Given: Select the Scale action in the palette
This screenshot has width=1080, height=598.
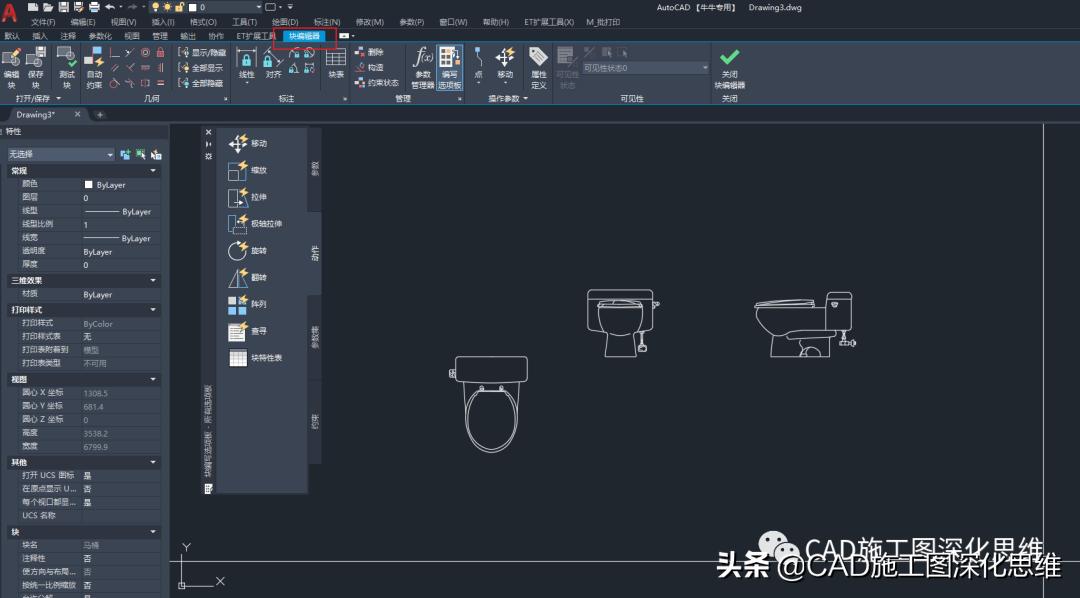Looking at the screenshot, I should pos(255,169).
